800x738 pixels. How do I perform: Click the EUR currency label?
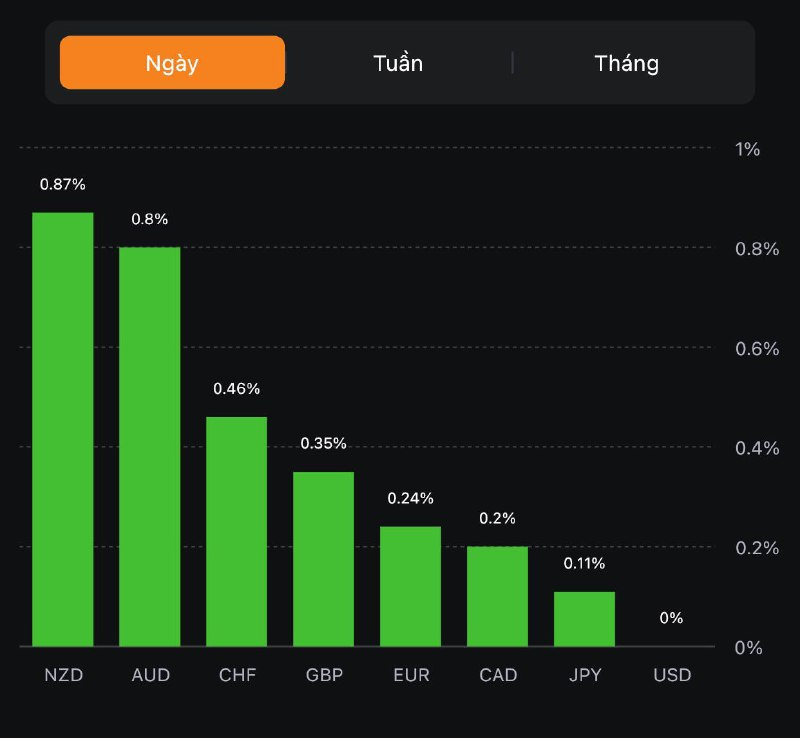click(411, 675)
